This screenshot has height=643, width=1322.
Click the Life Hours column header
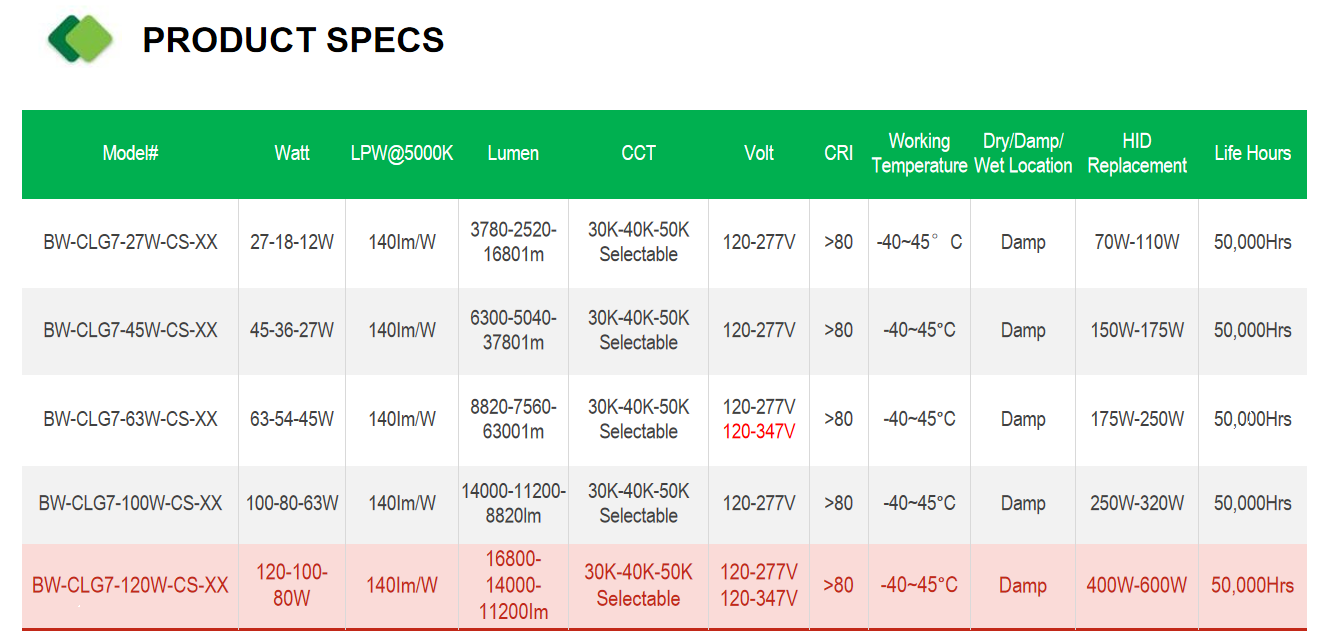(x=1253, y=153)
